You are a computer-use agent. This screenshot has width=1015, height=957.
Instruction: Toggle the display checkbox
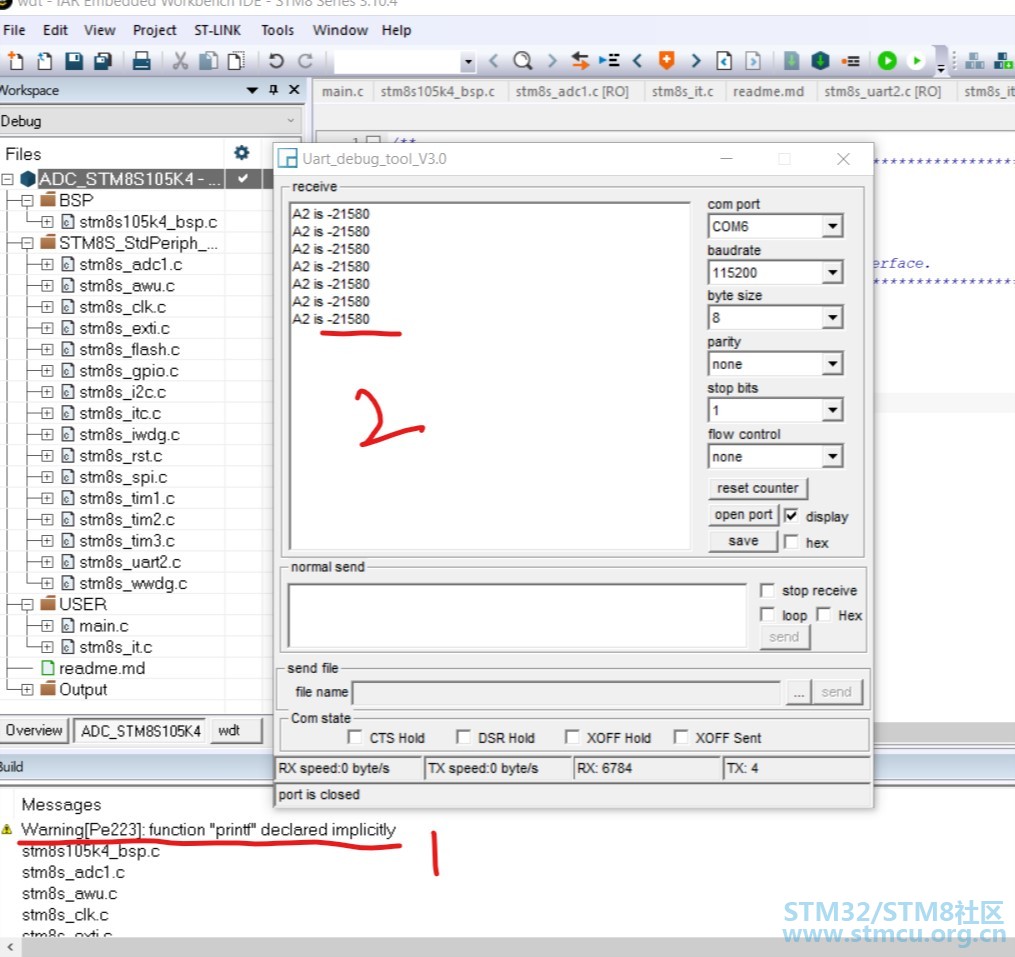point(791,515)
